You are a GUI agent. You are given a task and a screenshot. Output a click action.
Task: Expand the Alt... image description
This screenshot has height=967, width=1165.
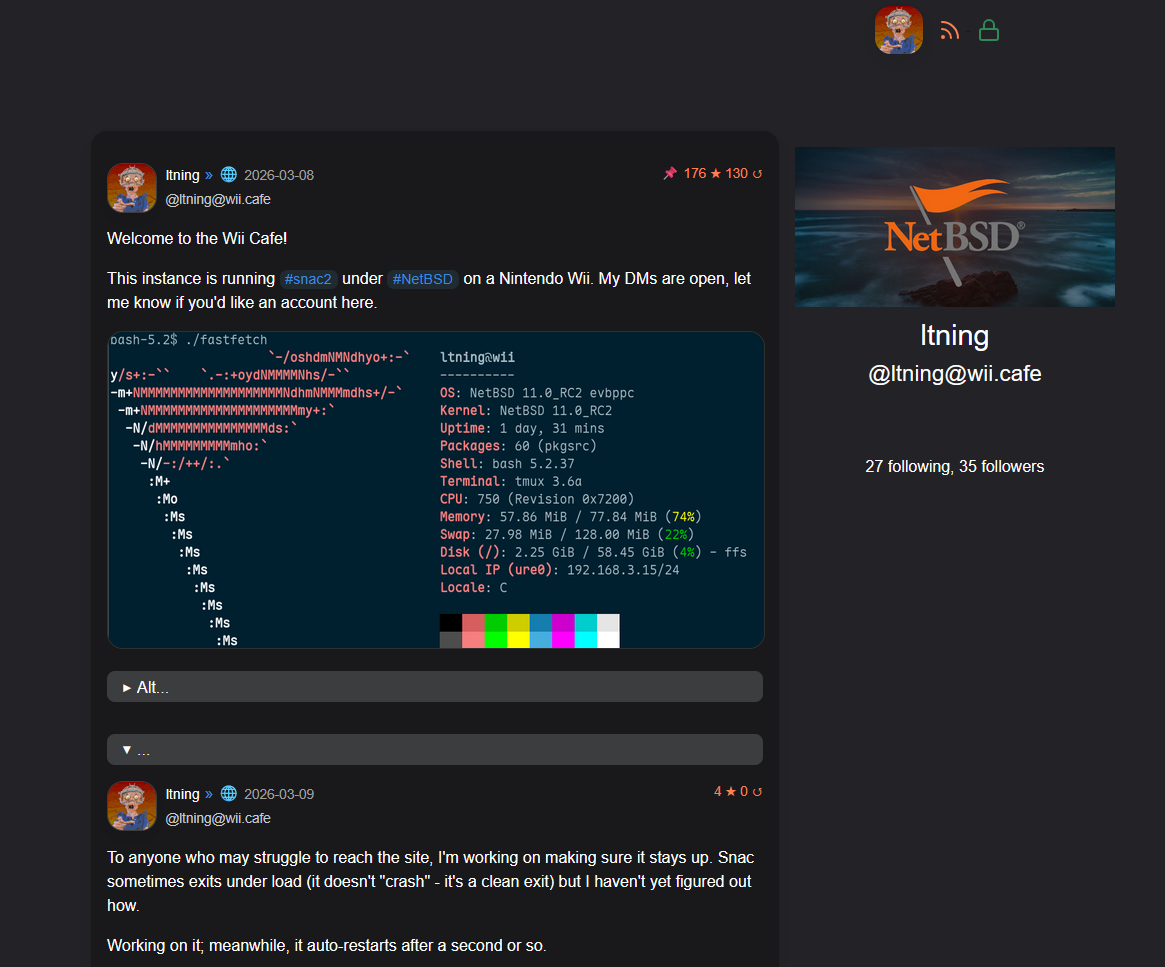pyautogui.click(x=434, y=687)
